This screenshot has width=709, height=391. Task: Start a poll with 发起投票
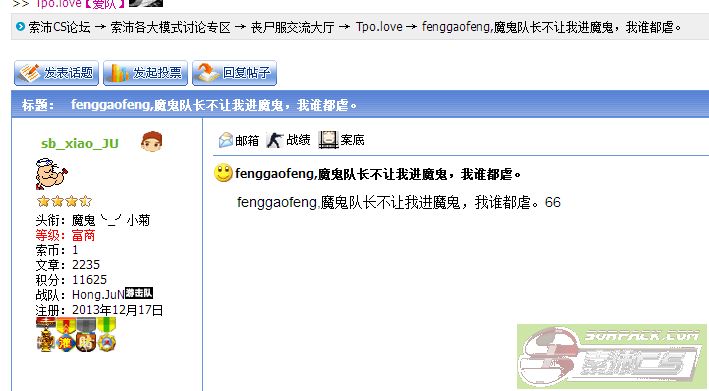tap(145, 73)
